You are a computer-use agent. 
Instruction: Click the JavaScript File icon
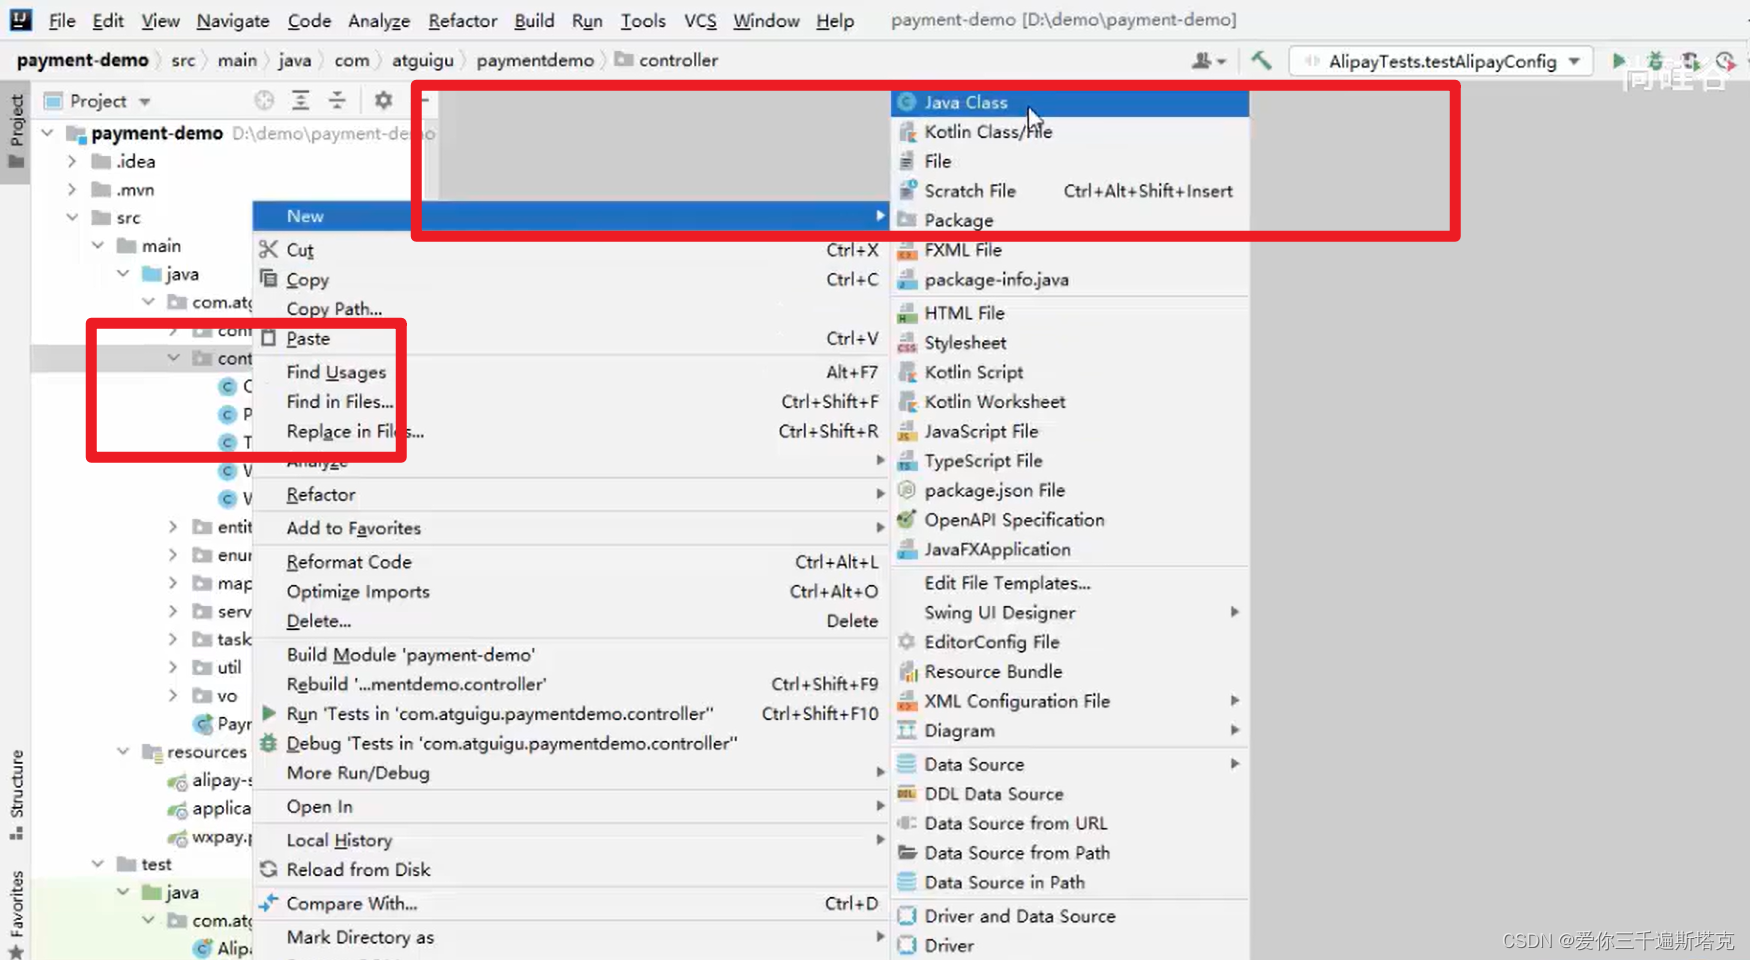pos(907,432)
